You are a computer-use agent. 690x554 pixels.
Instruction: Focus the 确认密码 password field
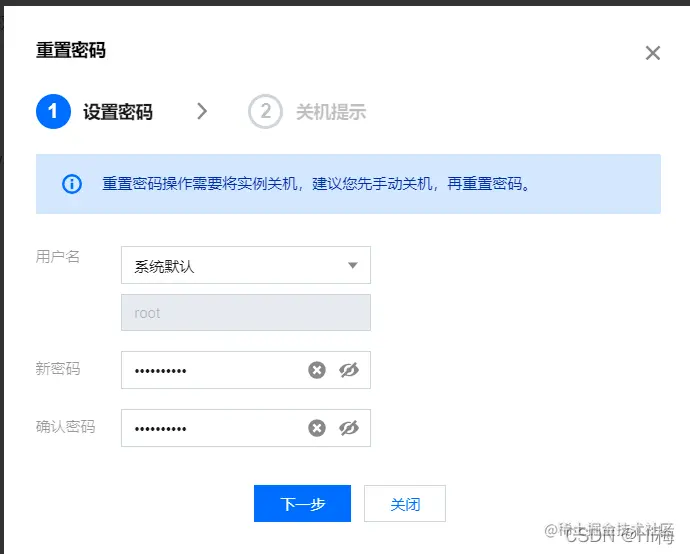coord(246,428)
